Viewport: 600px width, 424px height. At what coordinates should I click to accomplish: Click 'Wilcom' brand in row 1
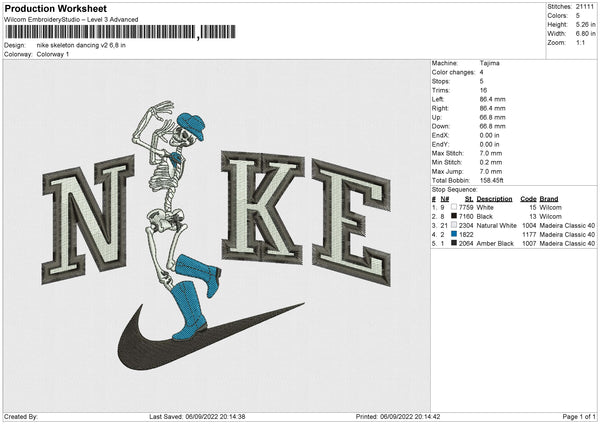click(550, 207)
